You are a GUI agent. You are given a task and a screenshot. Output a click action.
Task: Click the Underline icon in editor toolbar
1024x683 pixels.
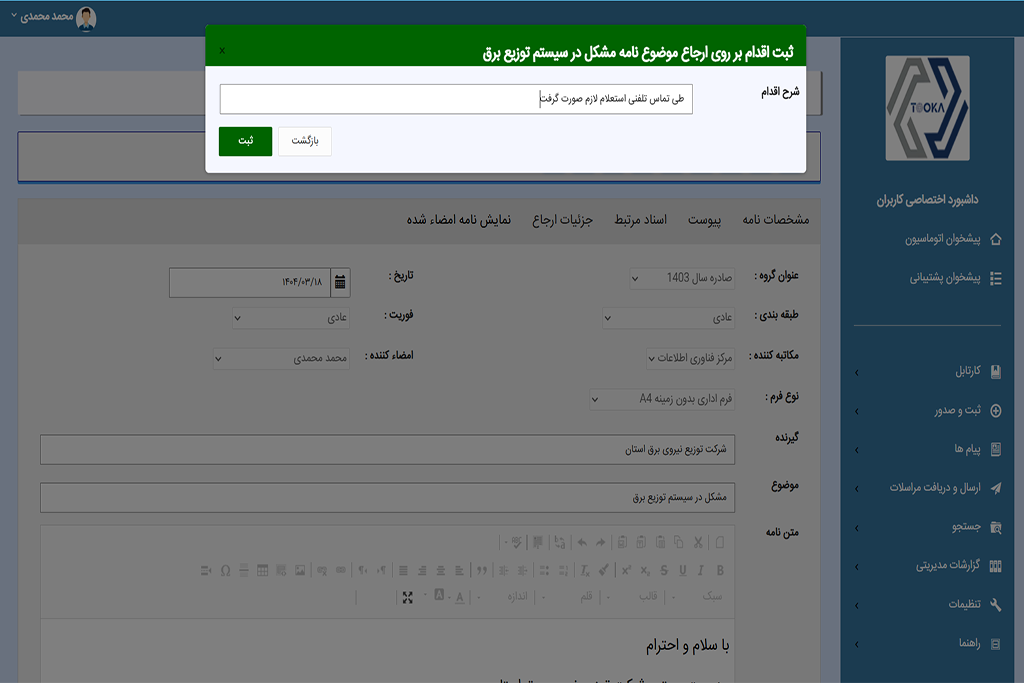(682, 570)
